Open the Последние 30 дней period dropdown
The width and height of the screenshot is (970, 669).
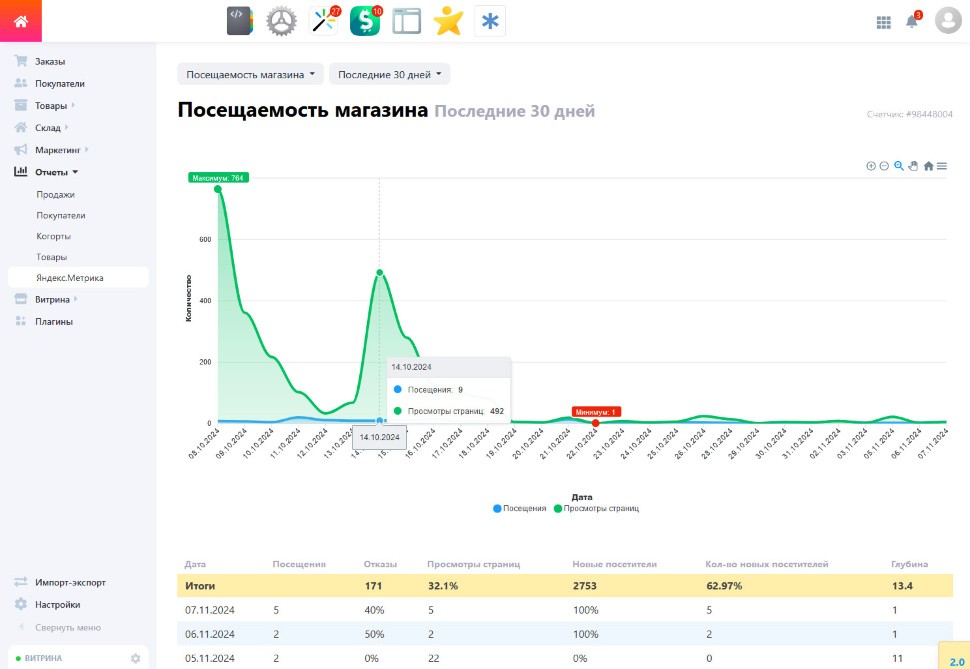click(390, 74)
